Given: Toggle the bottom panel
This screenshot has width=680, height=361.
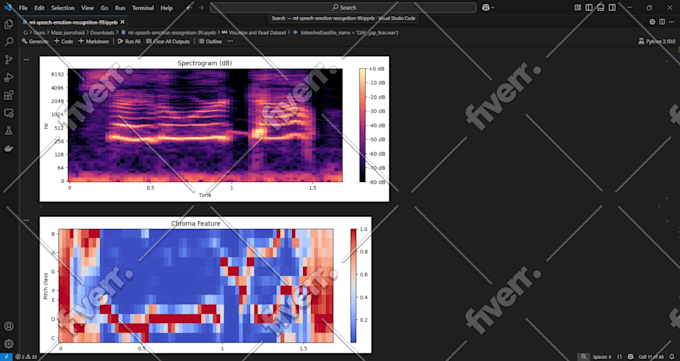Looking at the screenshot, I should (x=600, y=7).
